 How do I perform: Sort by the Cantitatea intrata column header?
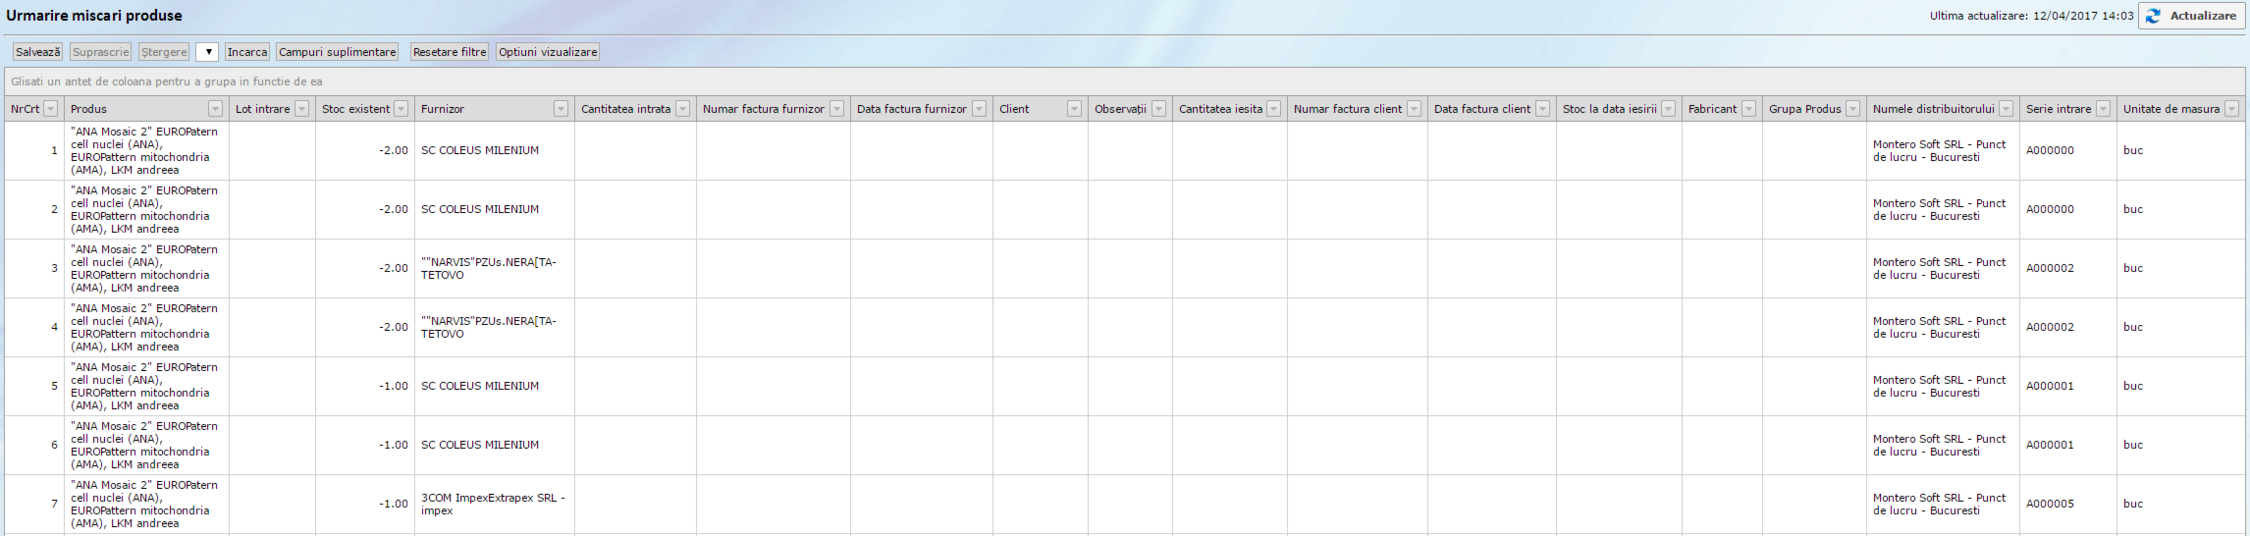(x=625, y=109)
